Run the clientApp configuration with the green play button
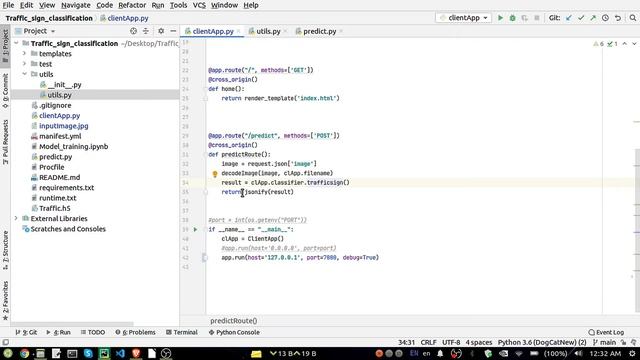The height and width of the screenshot is (360, 640). coord(500,18)
